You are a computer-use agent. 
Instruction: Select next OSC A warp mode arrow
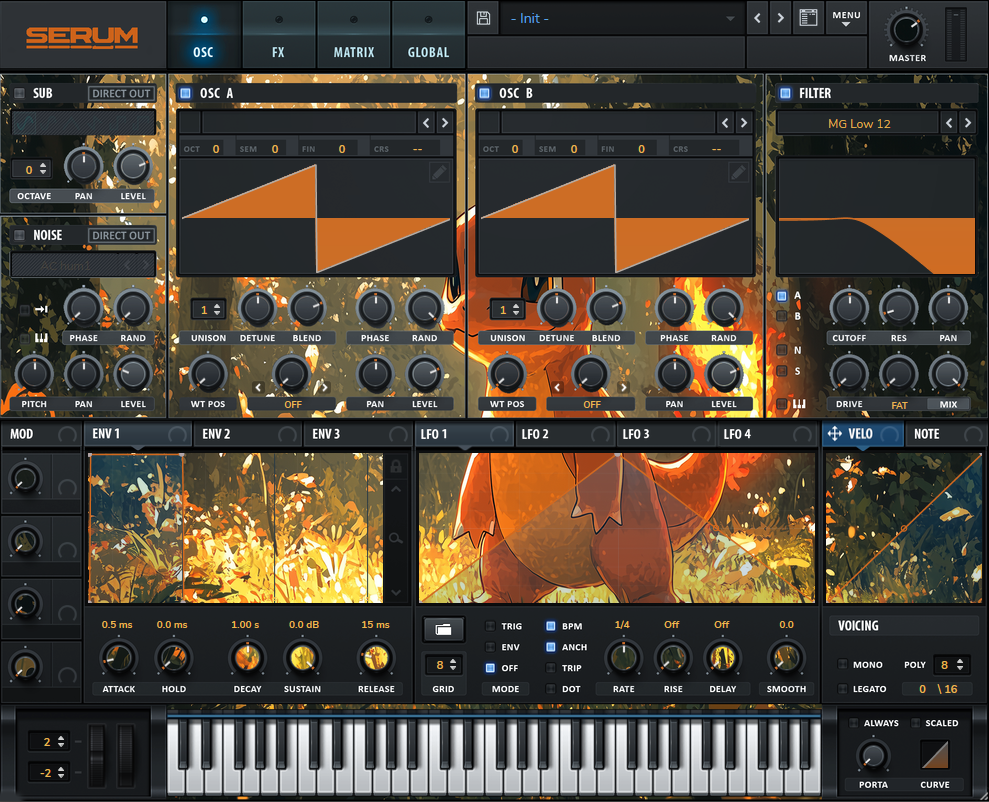coord(325,387)
